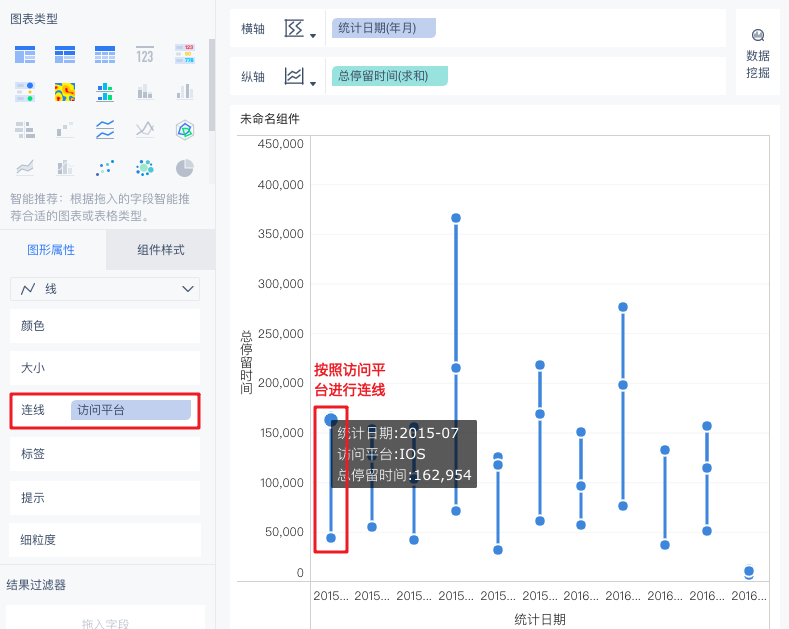Click the 标签 property box
This screenshot has height=629, width=789.
pos(105,454)
